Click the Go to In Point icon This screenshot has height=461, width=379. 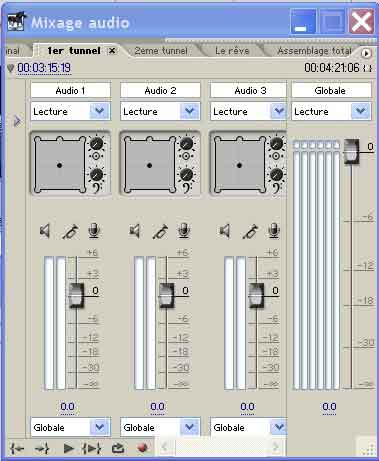tap(17, 448)
